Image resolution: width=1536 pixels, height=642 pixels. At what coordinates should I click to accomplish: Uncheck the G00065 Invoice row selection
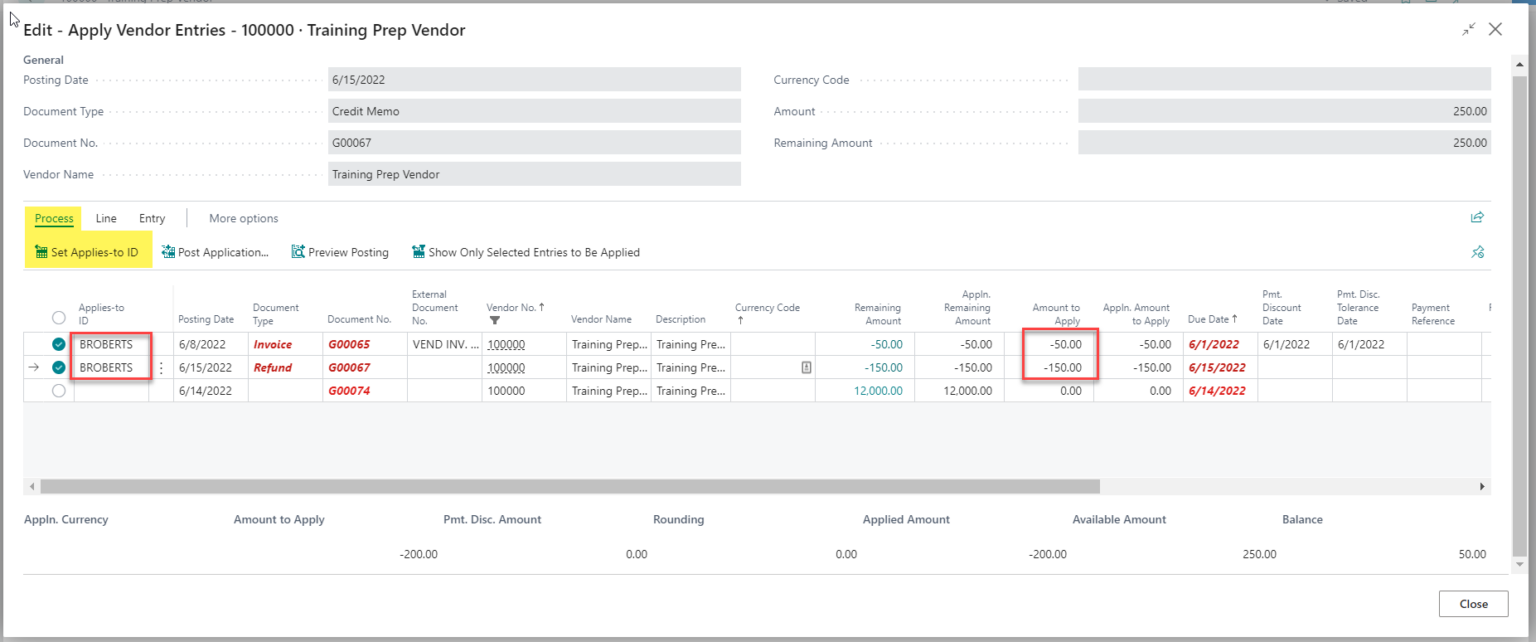click(58, 343)
